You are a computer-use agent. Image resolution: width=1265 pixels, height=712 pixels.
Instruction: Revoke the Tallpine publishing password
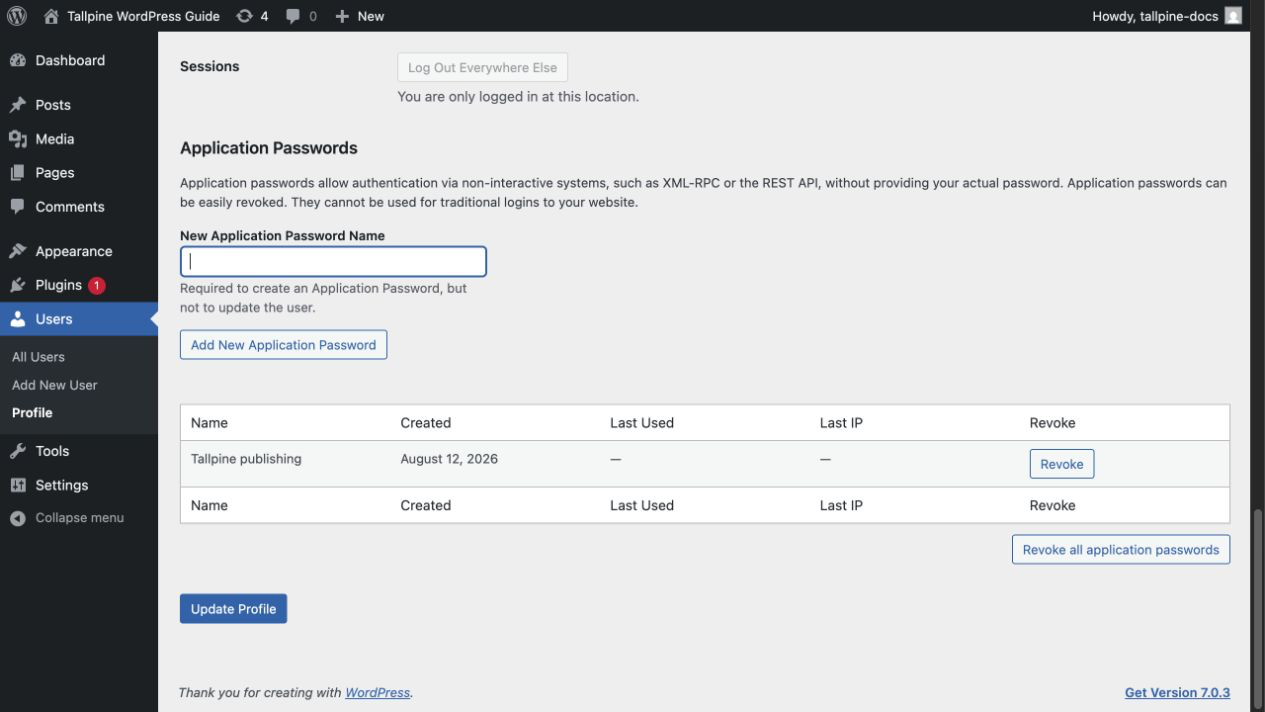click(1062, 464)
